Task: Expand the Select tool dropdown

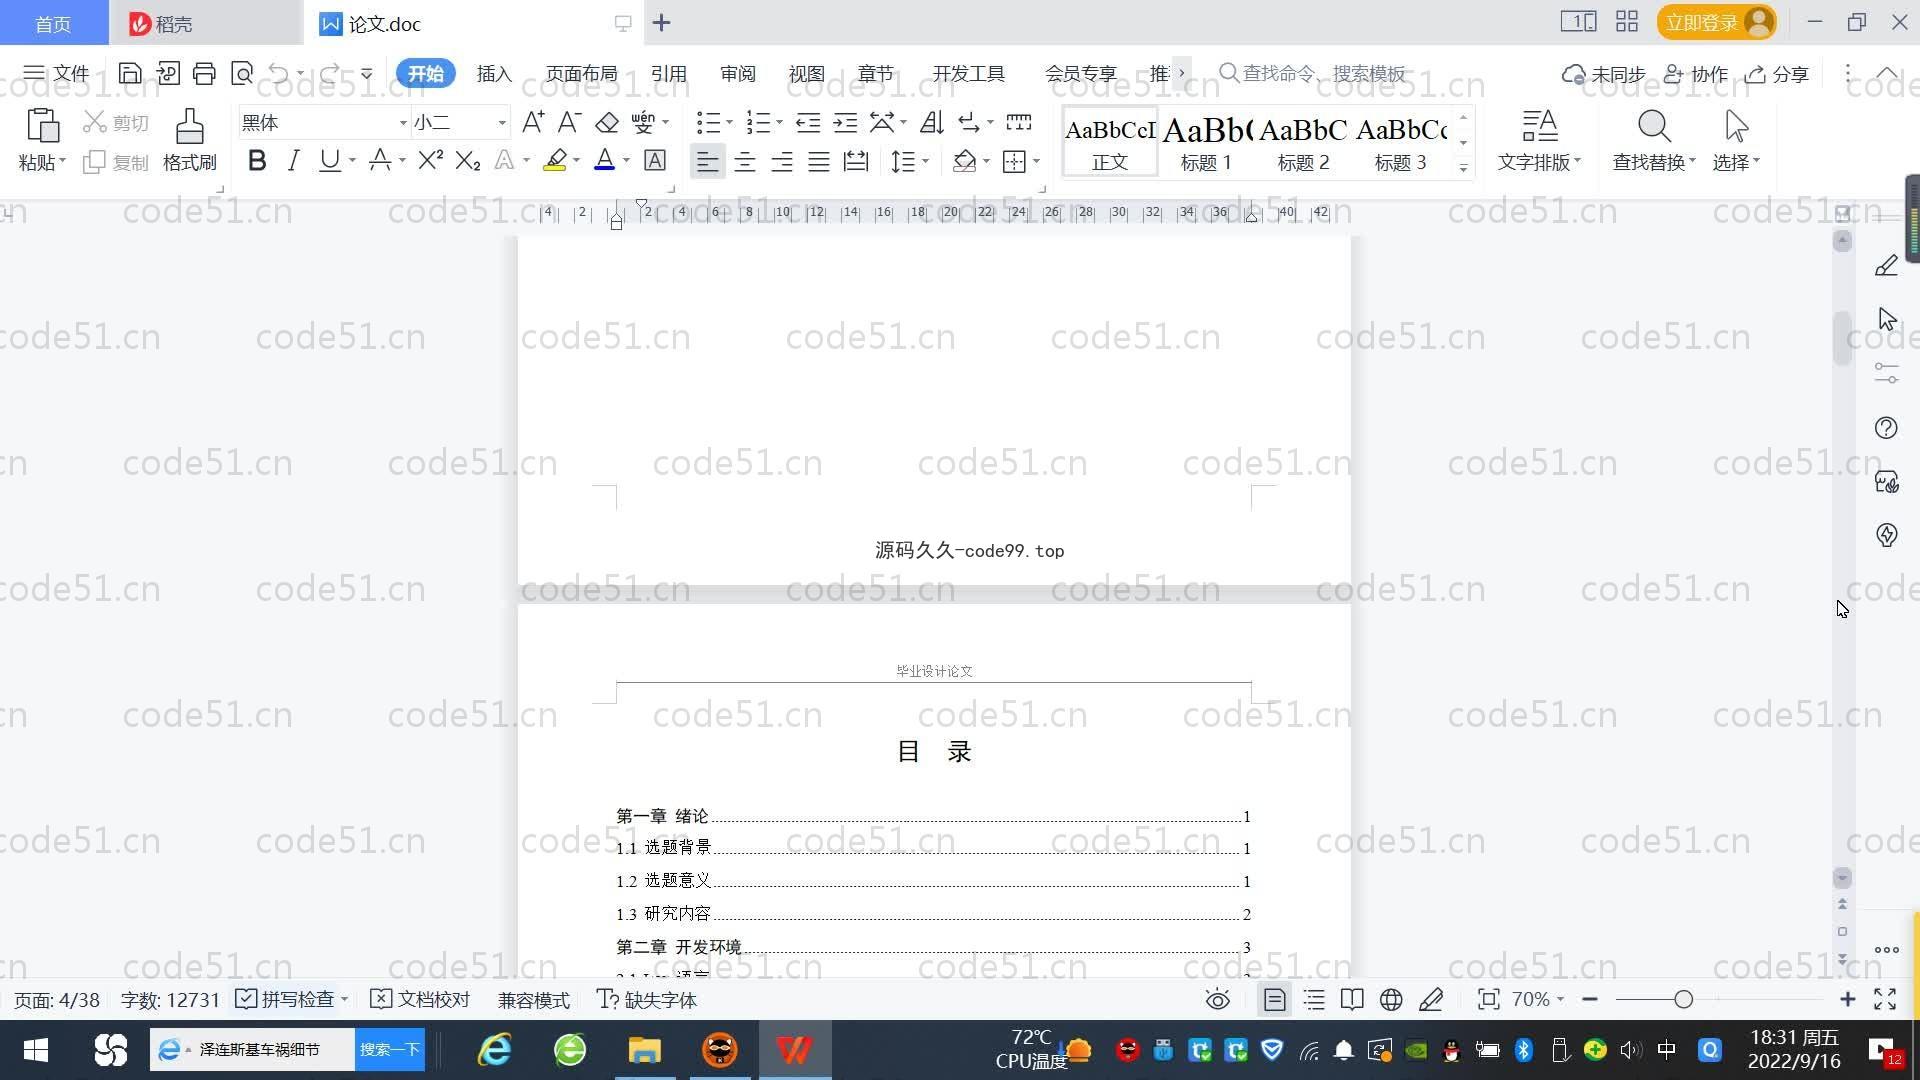Action: coord(1756,161)
